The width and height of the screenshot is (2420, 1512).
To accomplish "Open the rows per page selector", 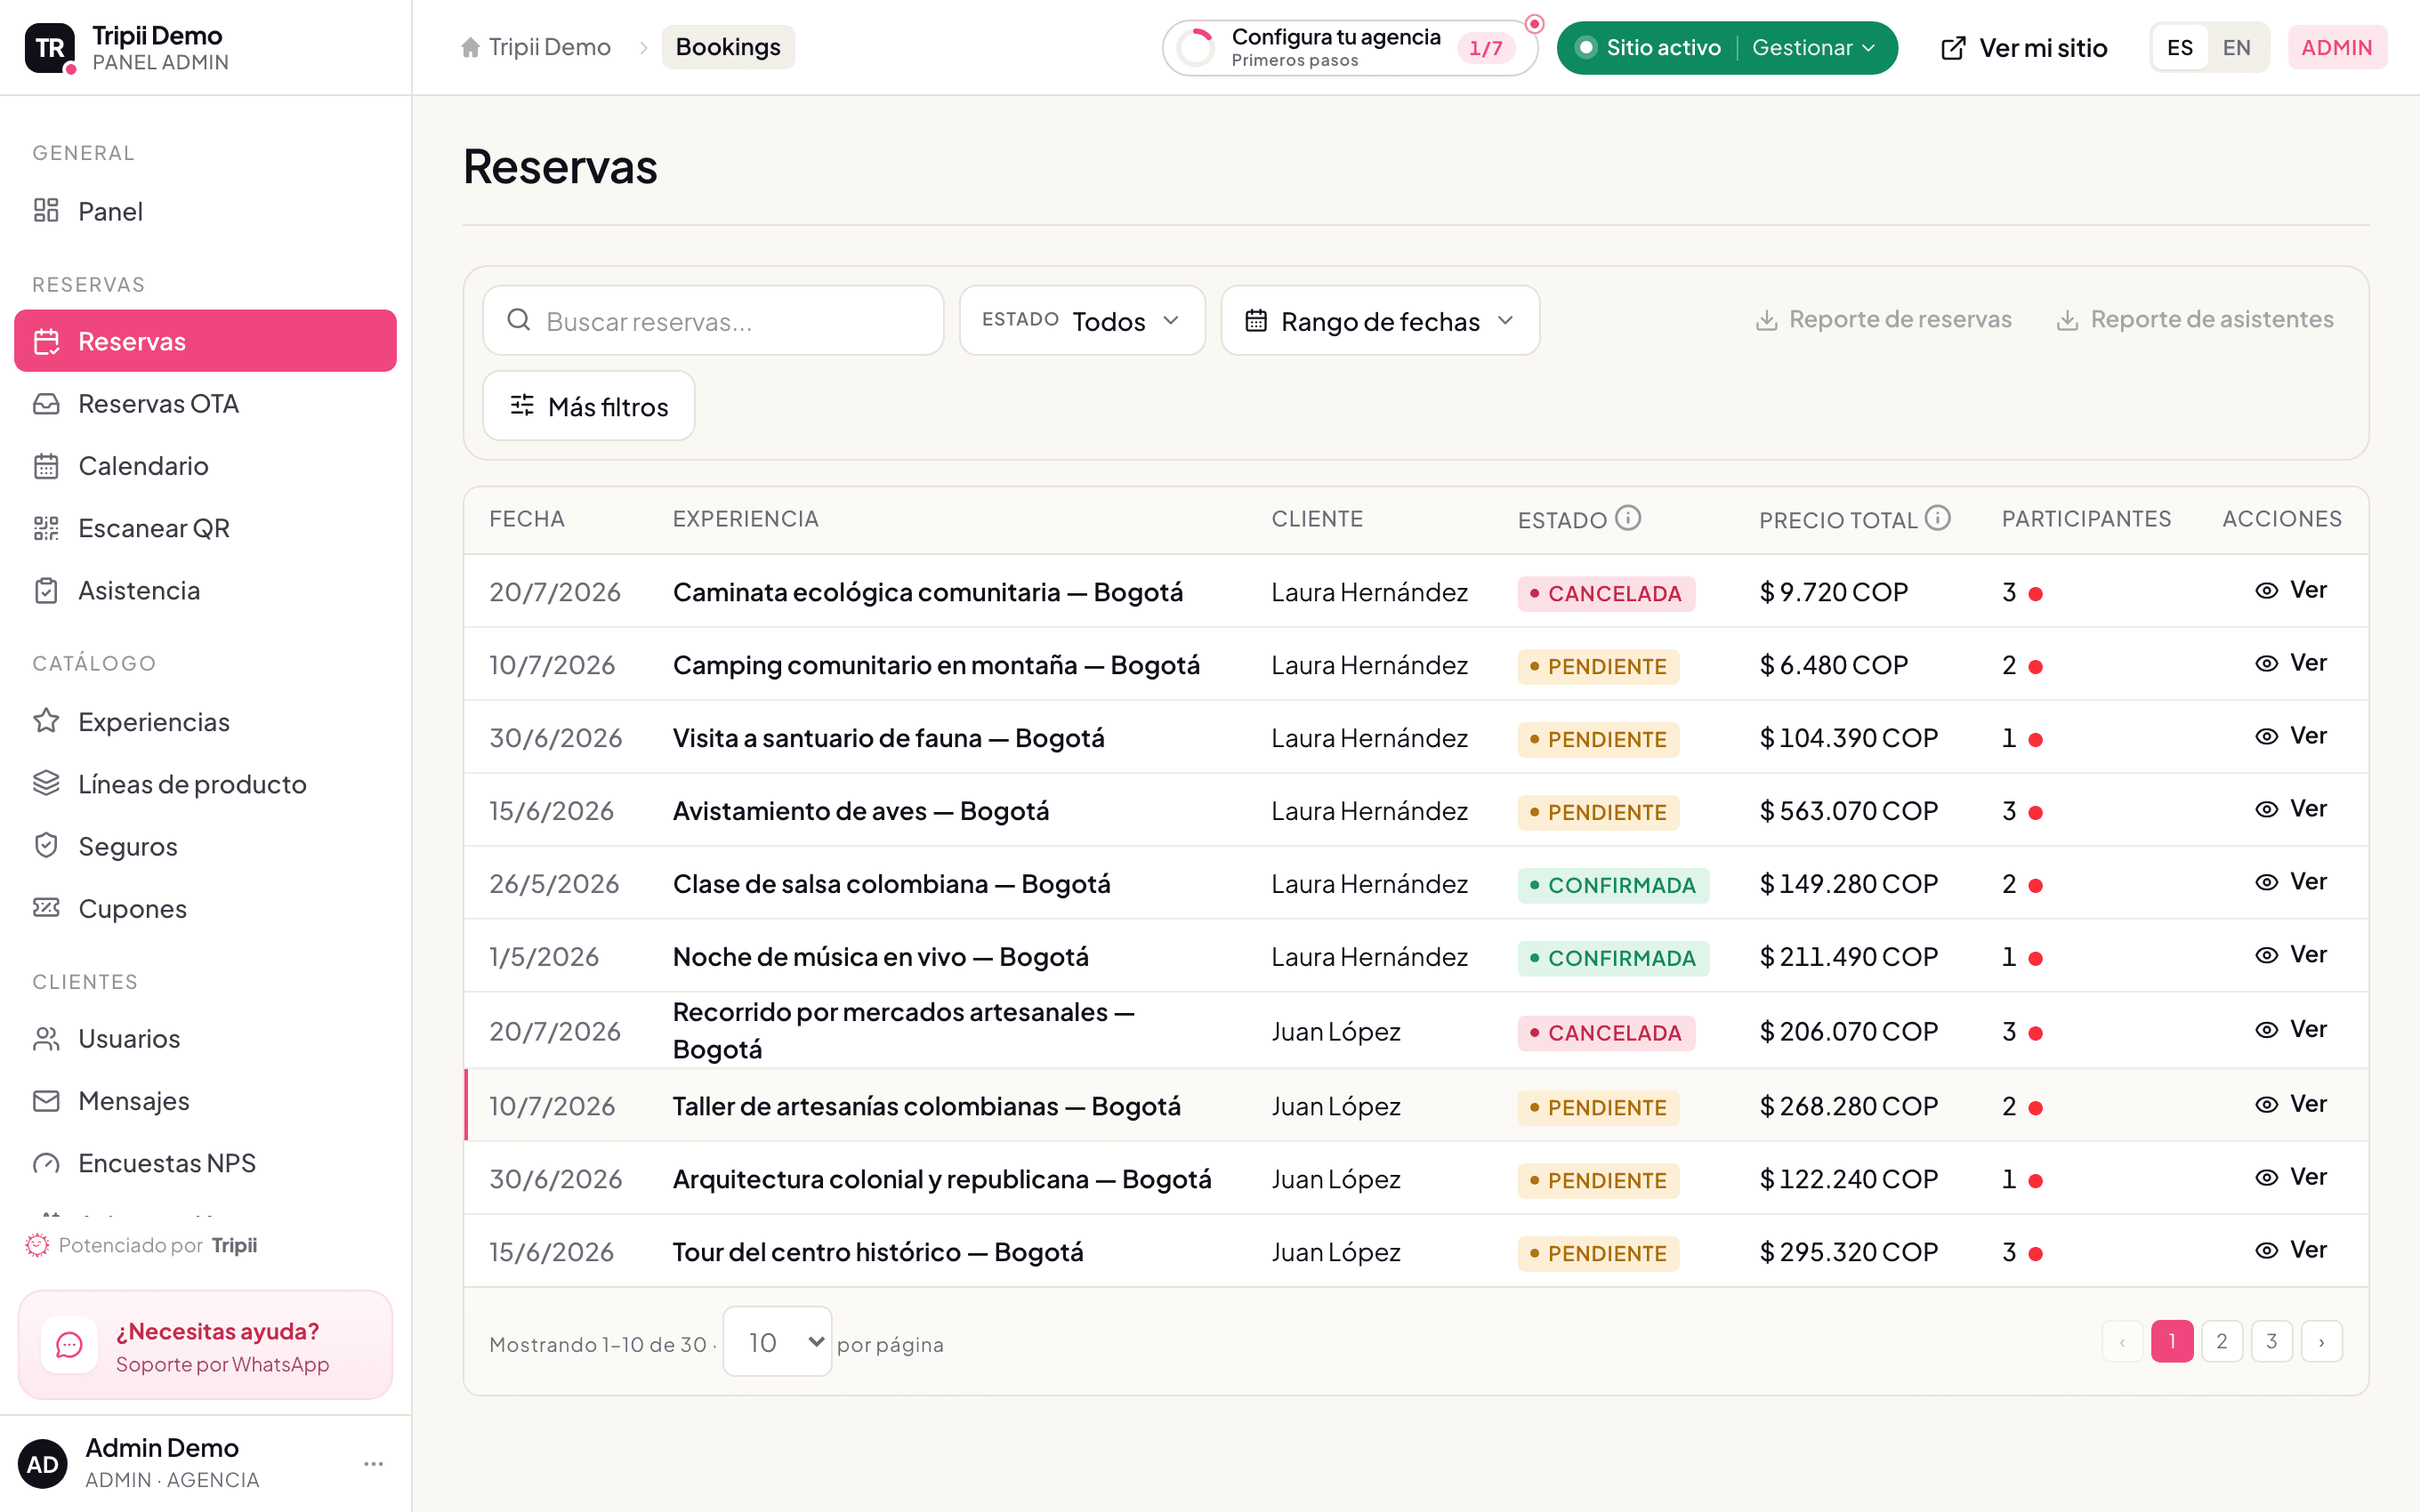I will point(777,1342).
